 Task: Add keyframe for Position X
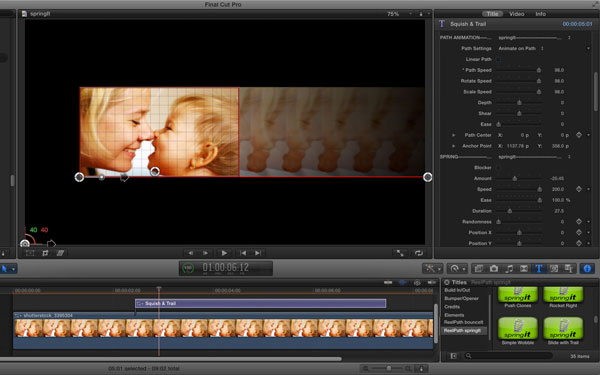click(x=579, y=233)
